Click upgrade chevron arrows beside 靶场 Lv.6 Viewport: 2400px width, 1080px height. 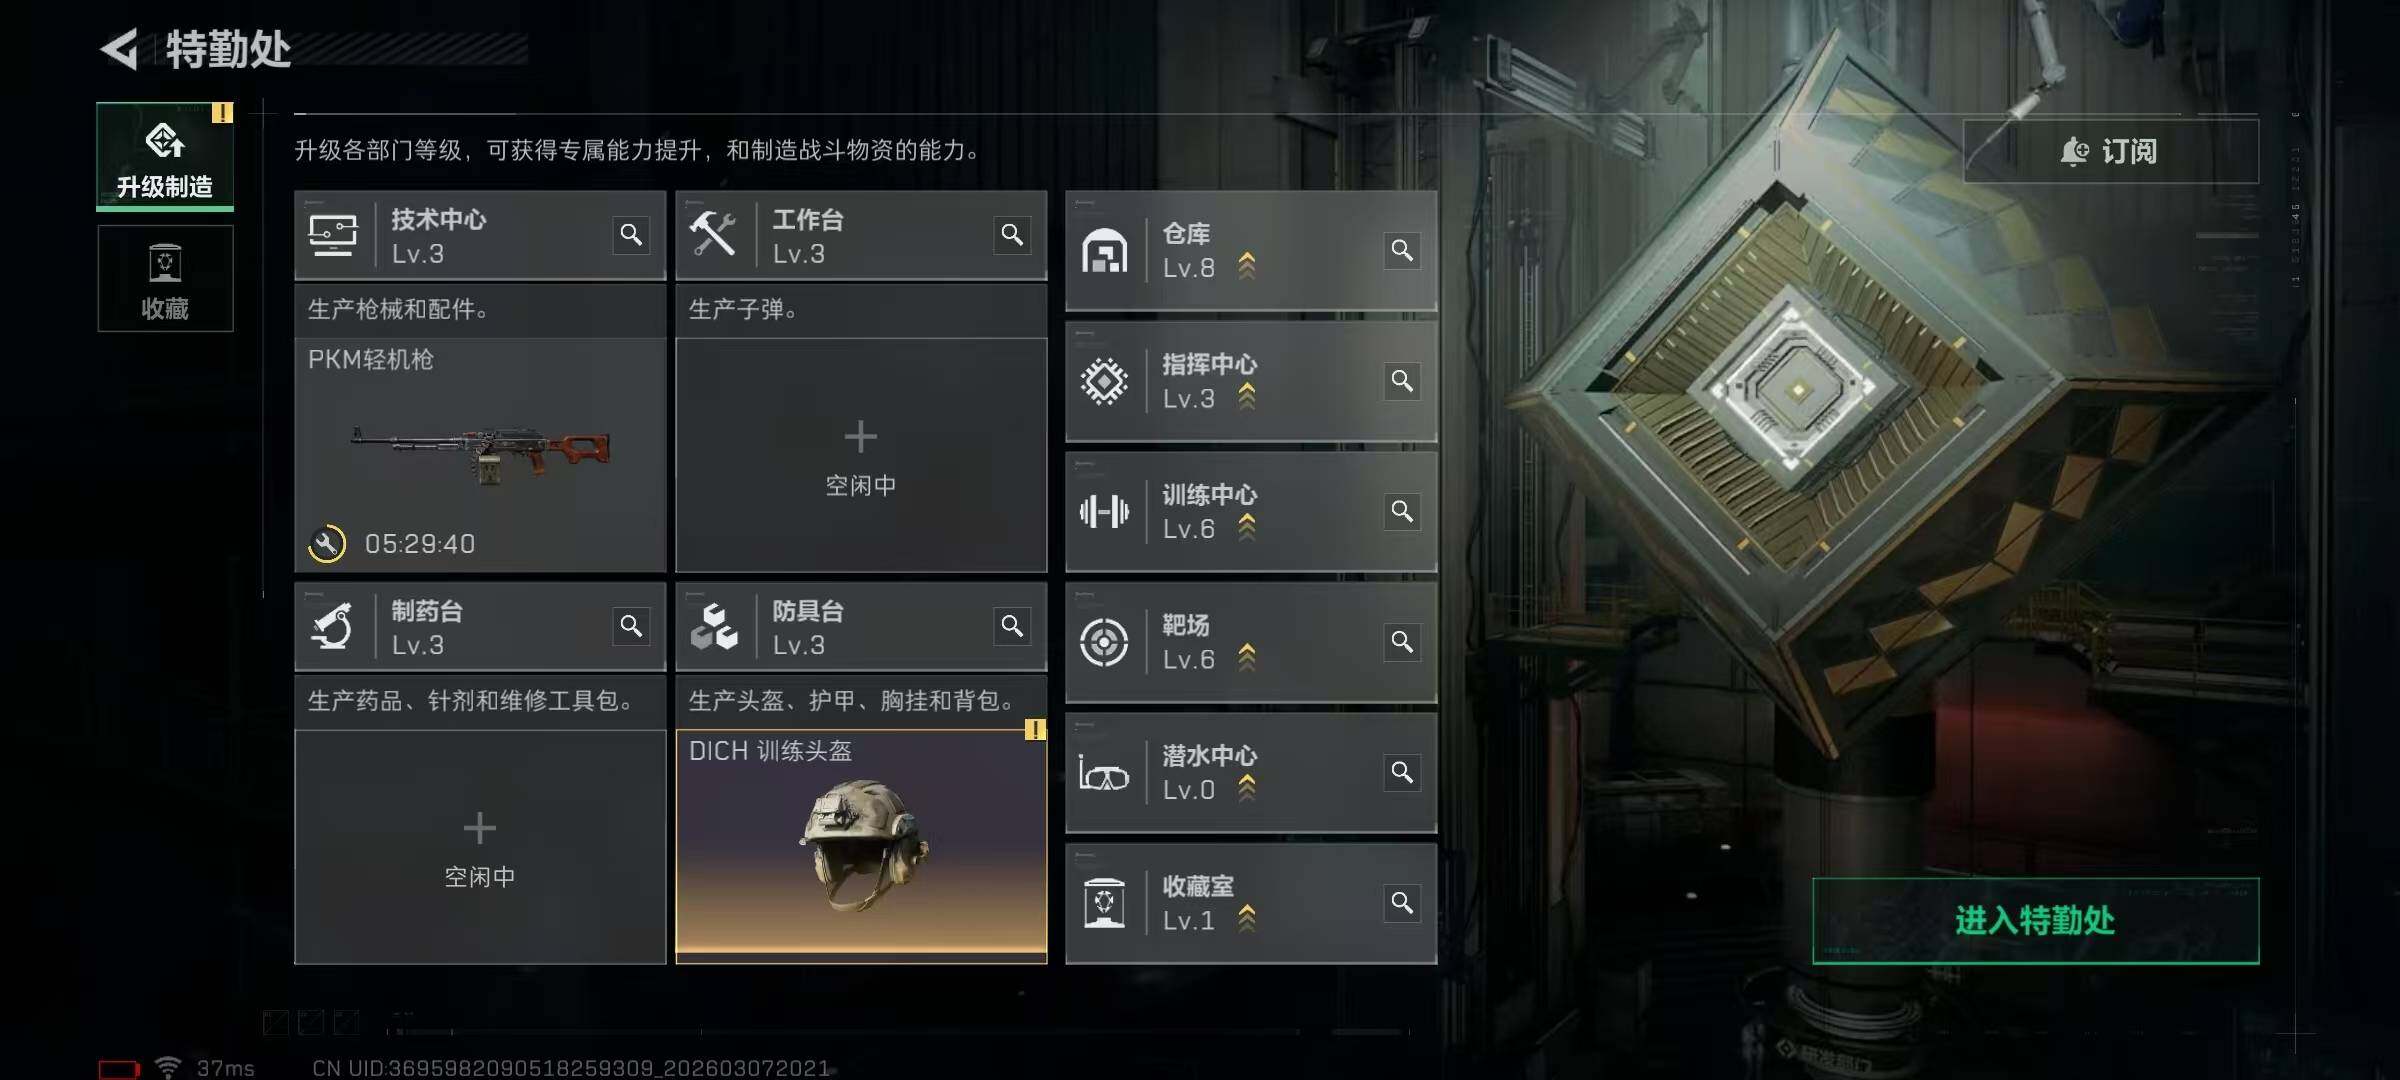(1246, 657)
